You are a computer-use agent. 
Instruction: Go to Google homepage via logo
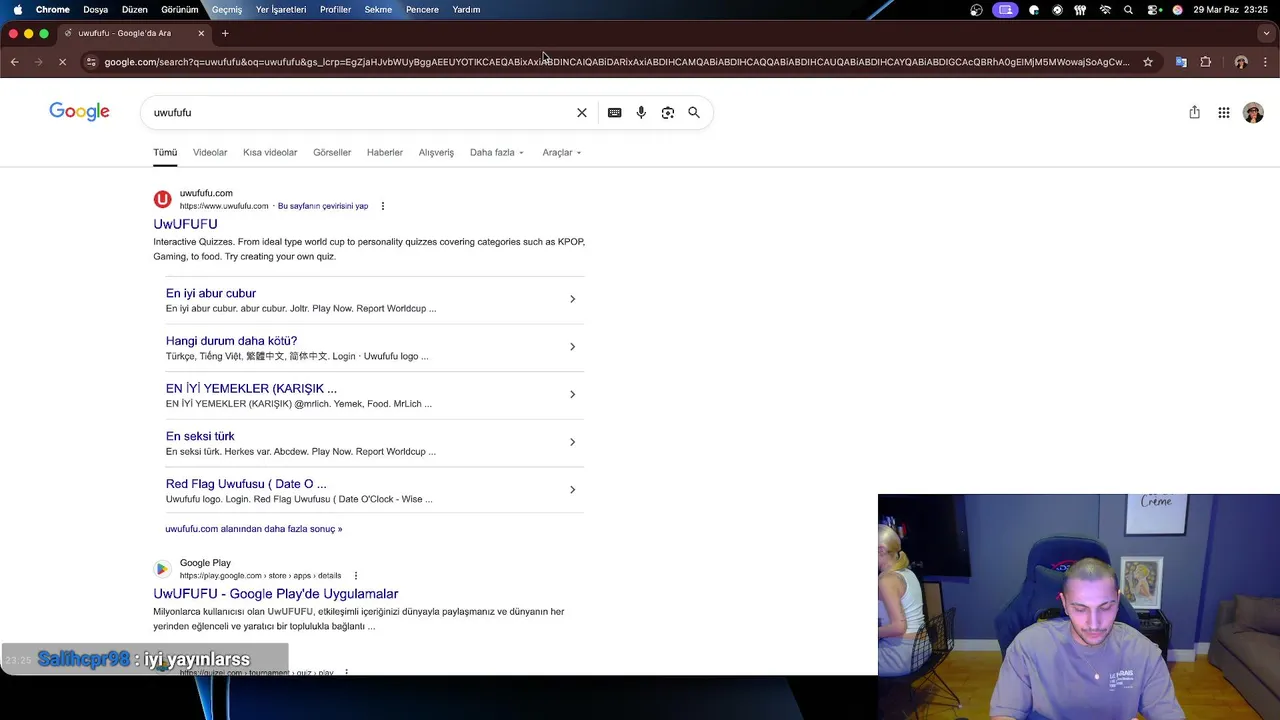[79, 112]
